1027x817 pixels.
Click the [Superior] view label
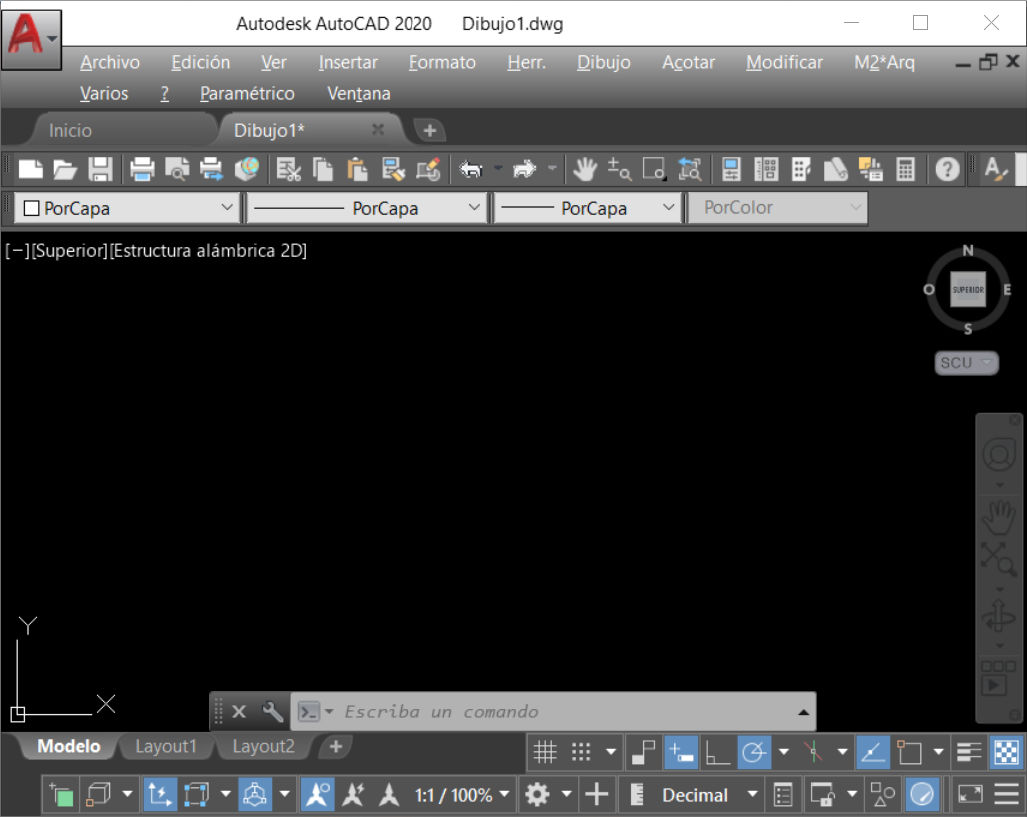[69, 250]
